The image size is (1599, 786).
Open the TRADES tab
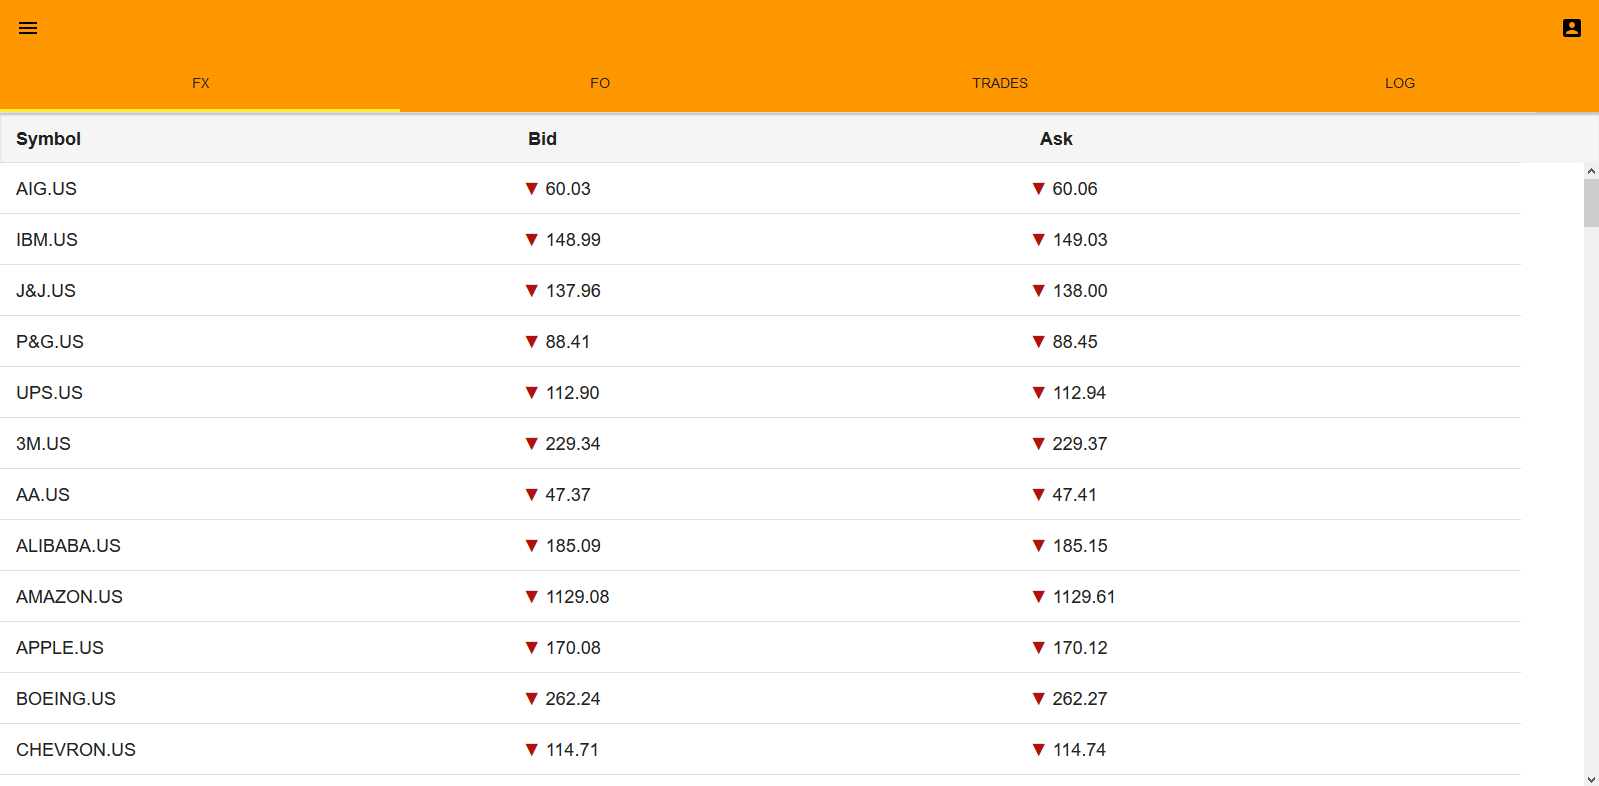1000,83
